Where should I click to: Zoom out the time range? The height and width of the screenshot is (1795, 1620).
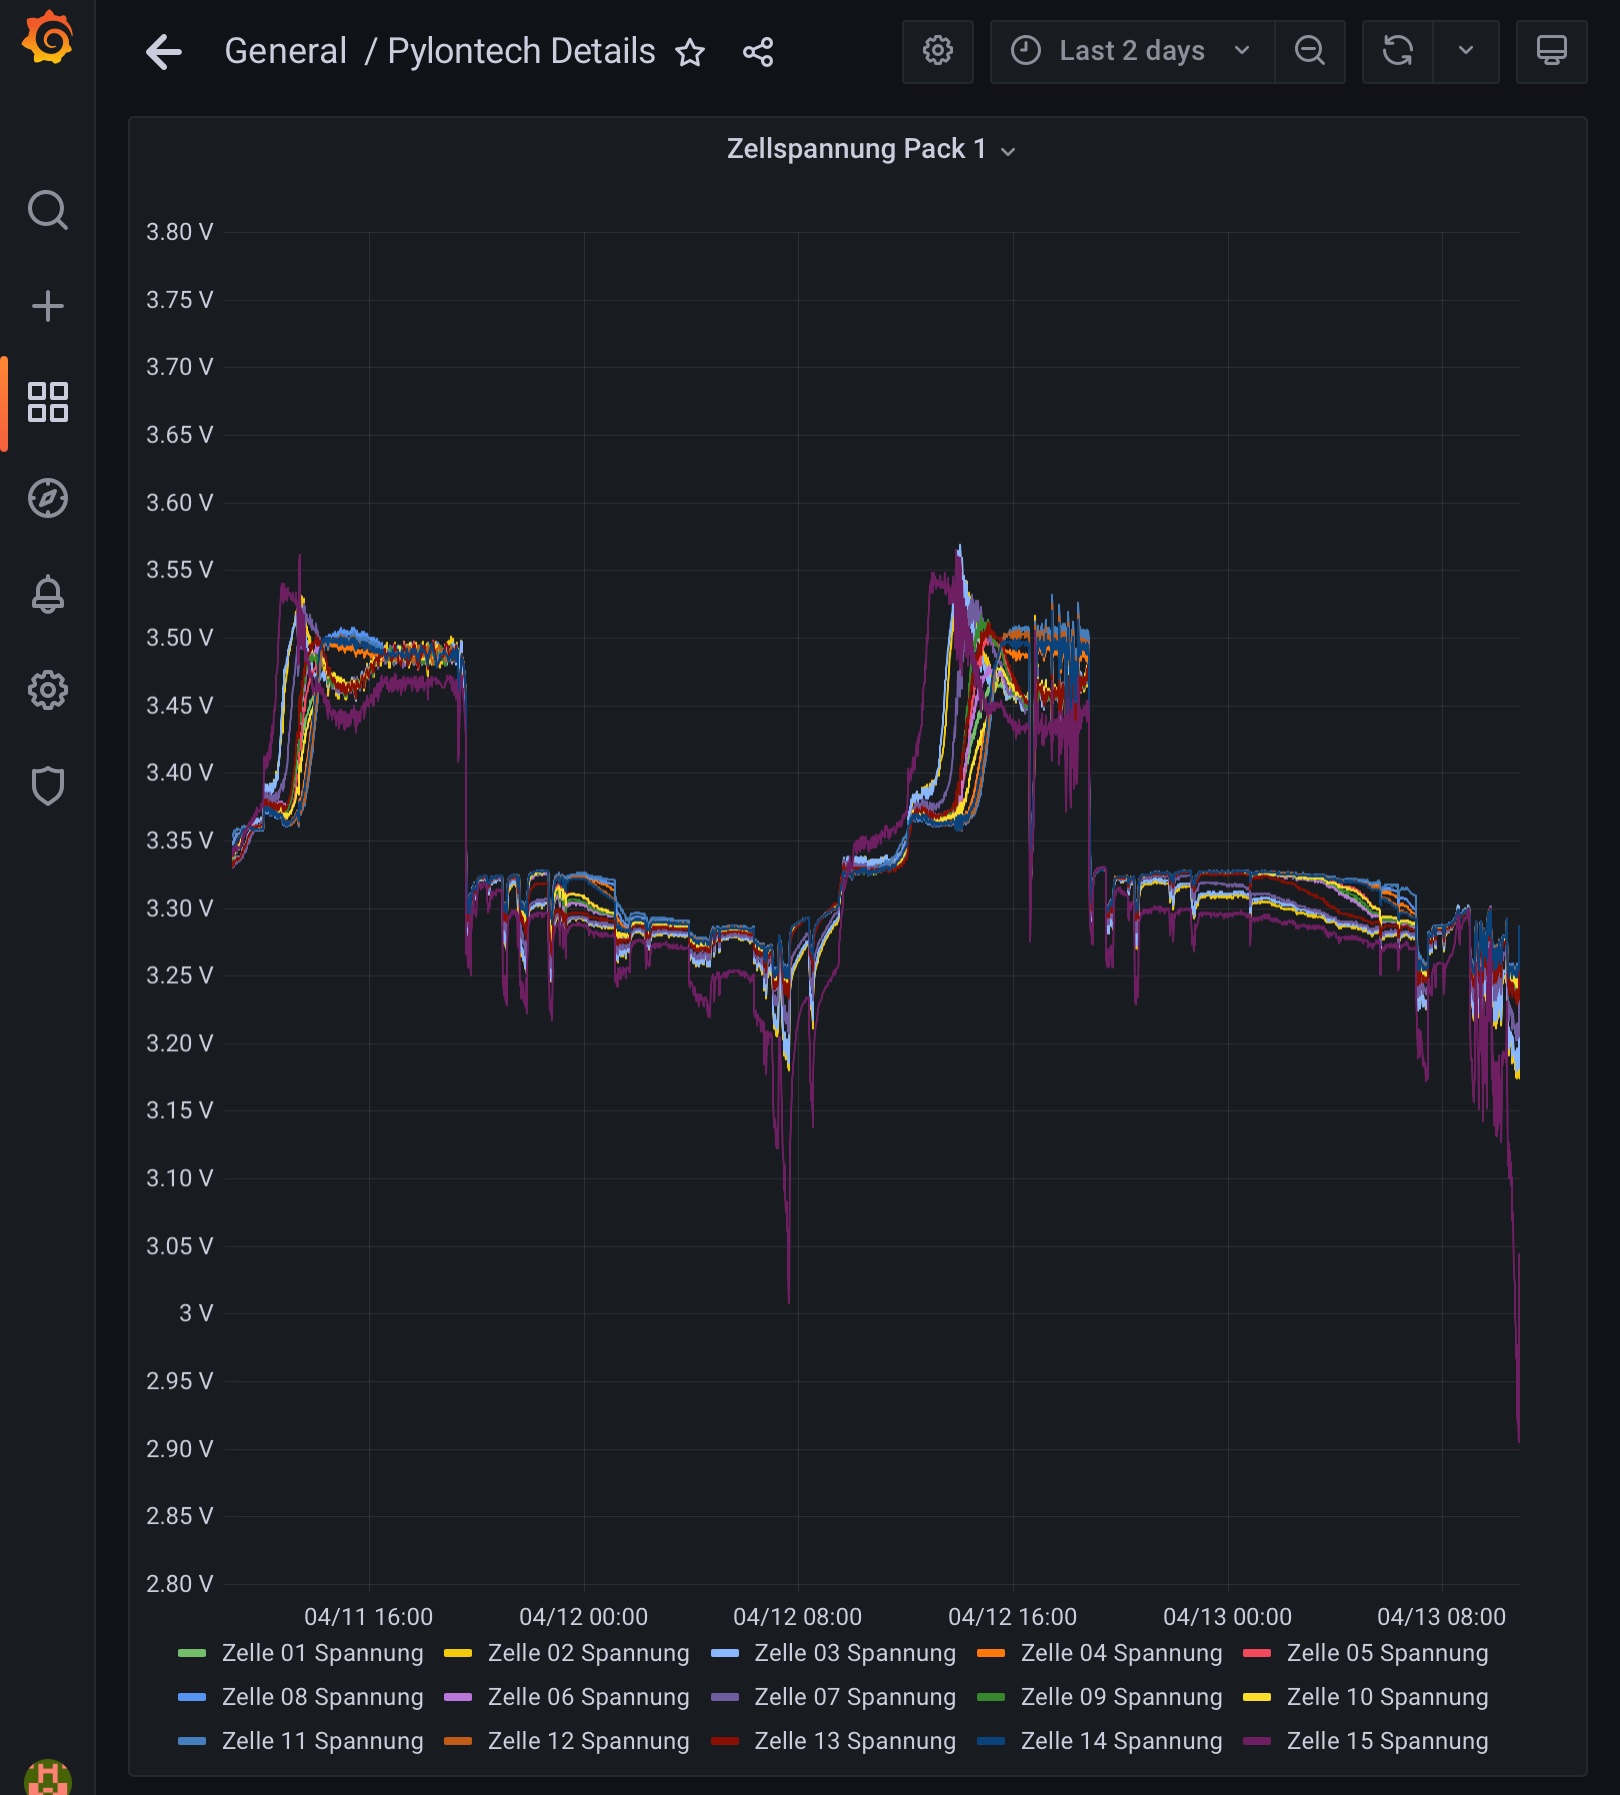click(1309, 51)
